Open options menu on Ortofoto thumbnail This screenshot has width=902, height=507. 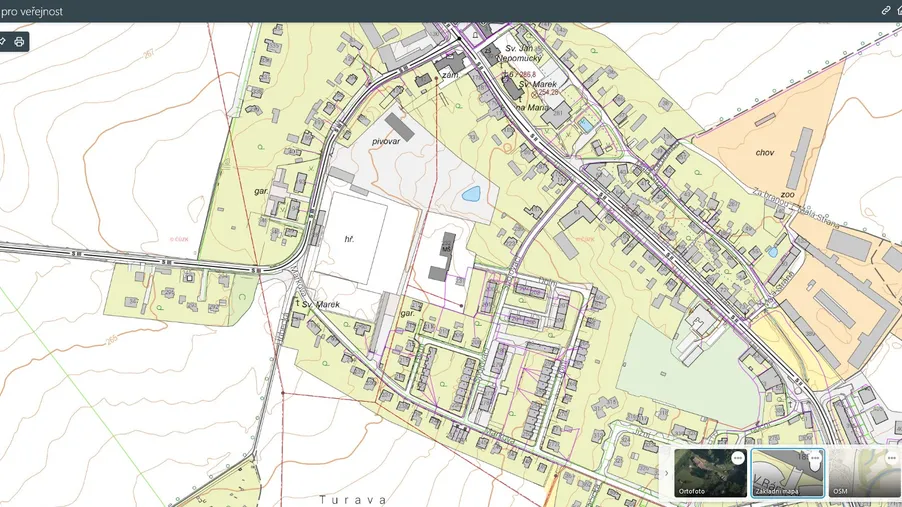(737, 457)
